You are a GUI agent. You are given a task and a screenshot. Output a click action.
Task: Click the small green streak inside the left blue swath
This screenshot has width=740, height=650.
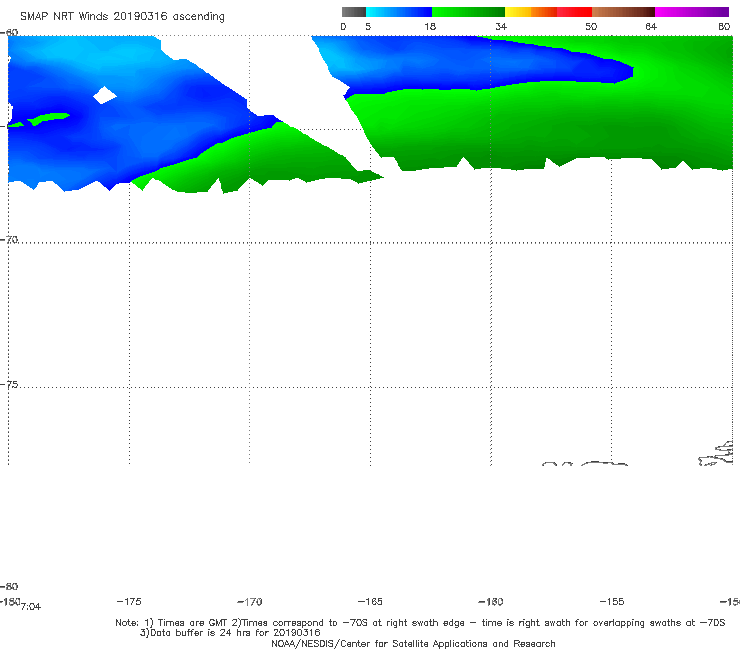pos(49,118)
